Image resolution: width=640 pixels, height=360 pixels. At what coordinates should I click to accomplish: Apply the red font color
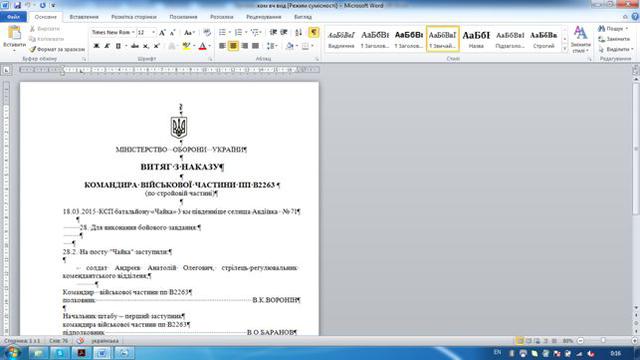tap(202, 46)
